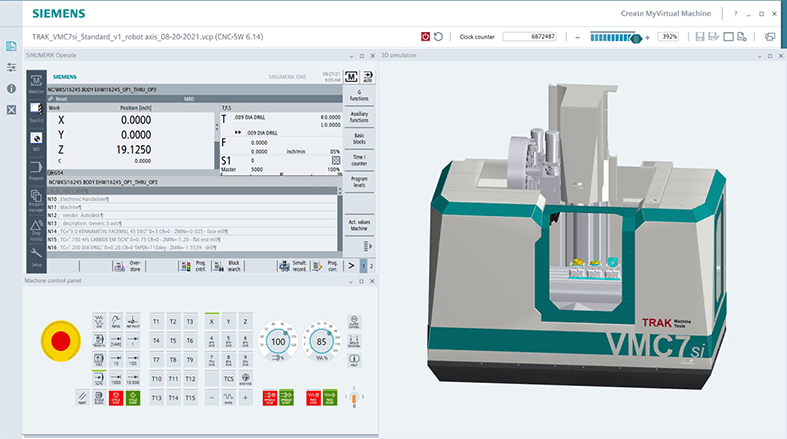787x439 pixels.
Task: Open the Diagnostics area
Action: pyautogui.click(x=36, y=230)
